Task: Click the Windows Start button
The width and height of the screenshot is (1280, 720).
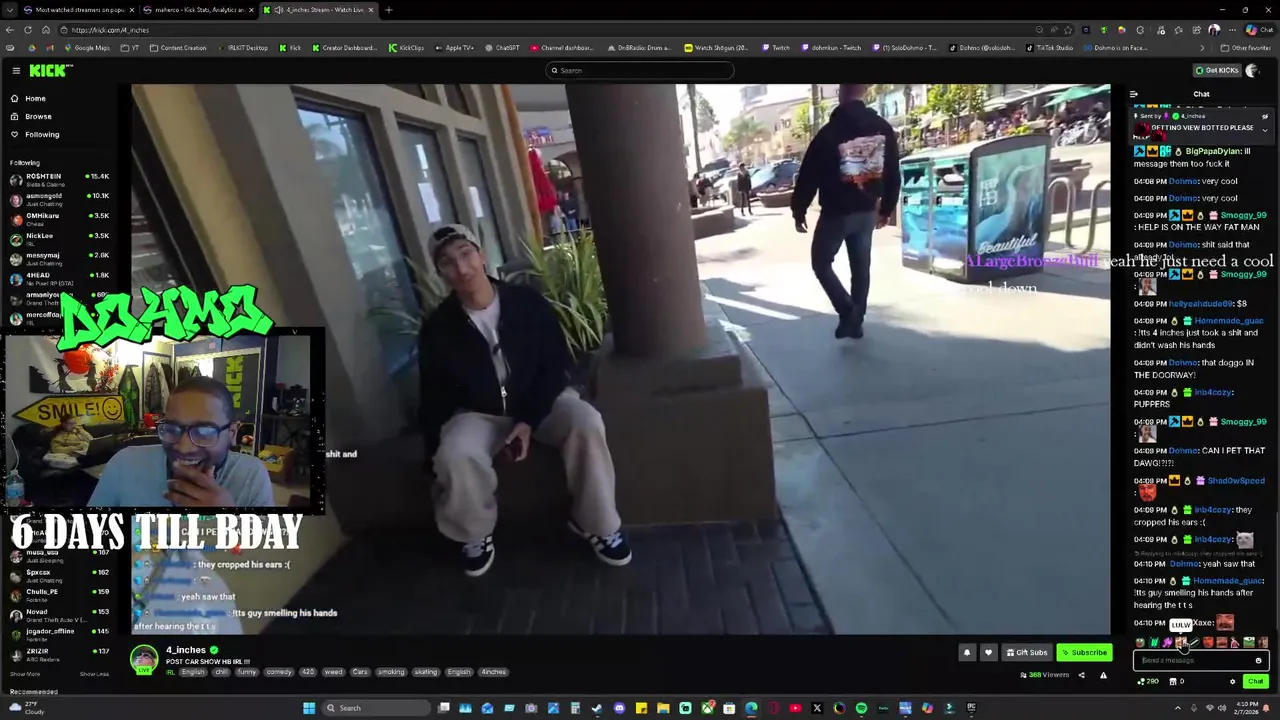Action: [309, 708]
